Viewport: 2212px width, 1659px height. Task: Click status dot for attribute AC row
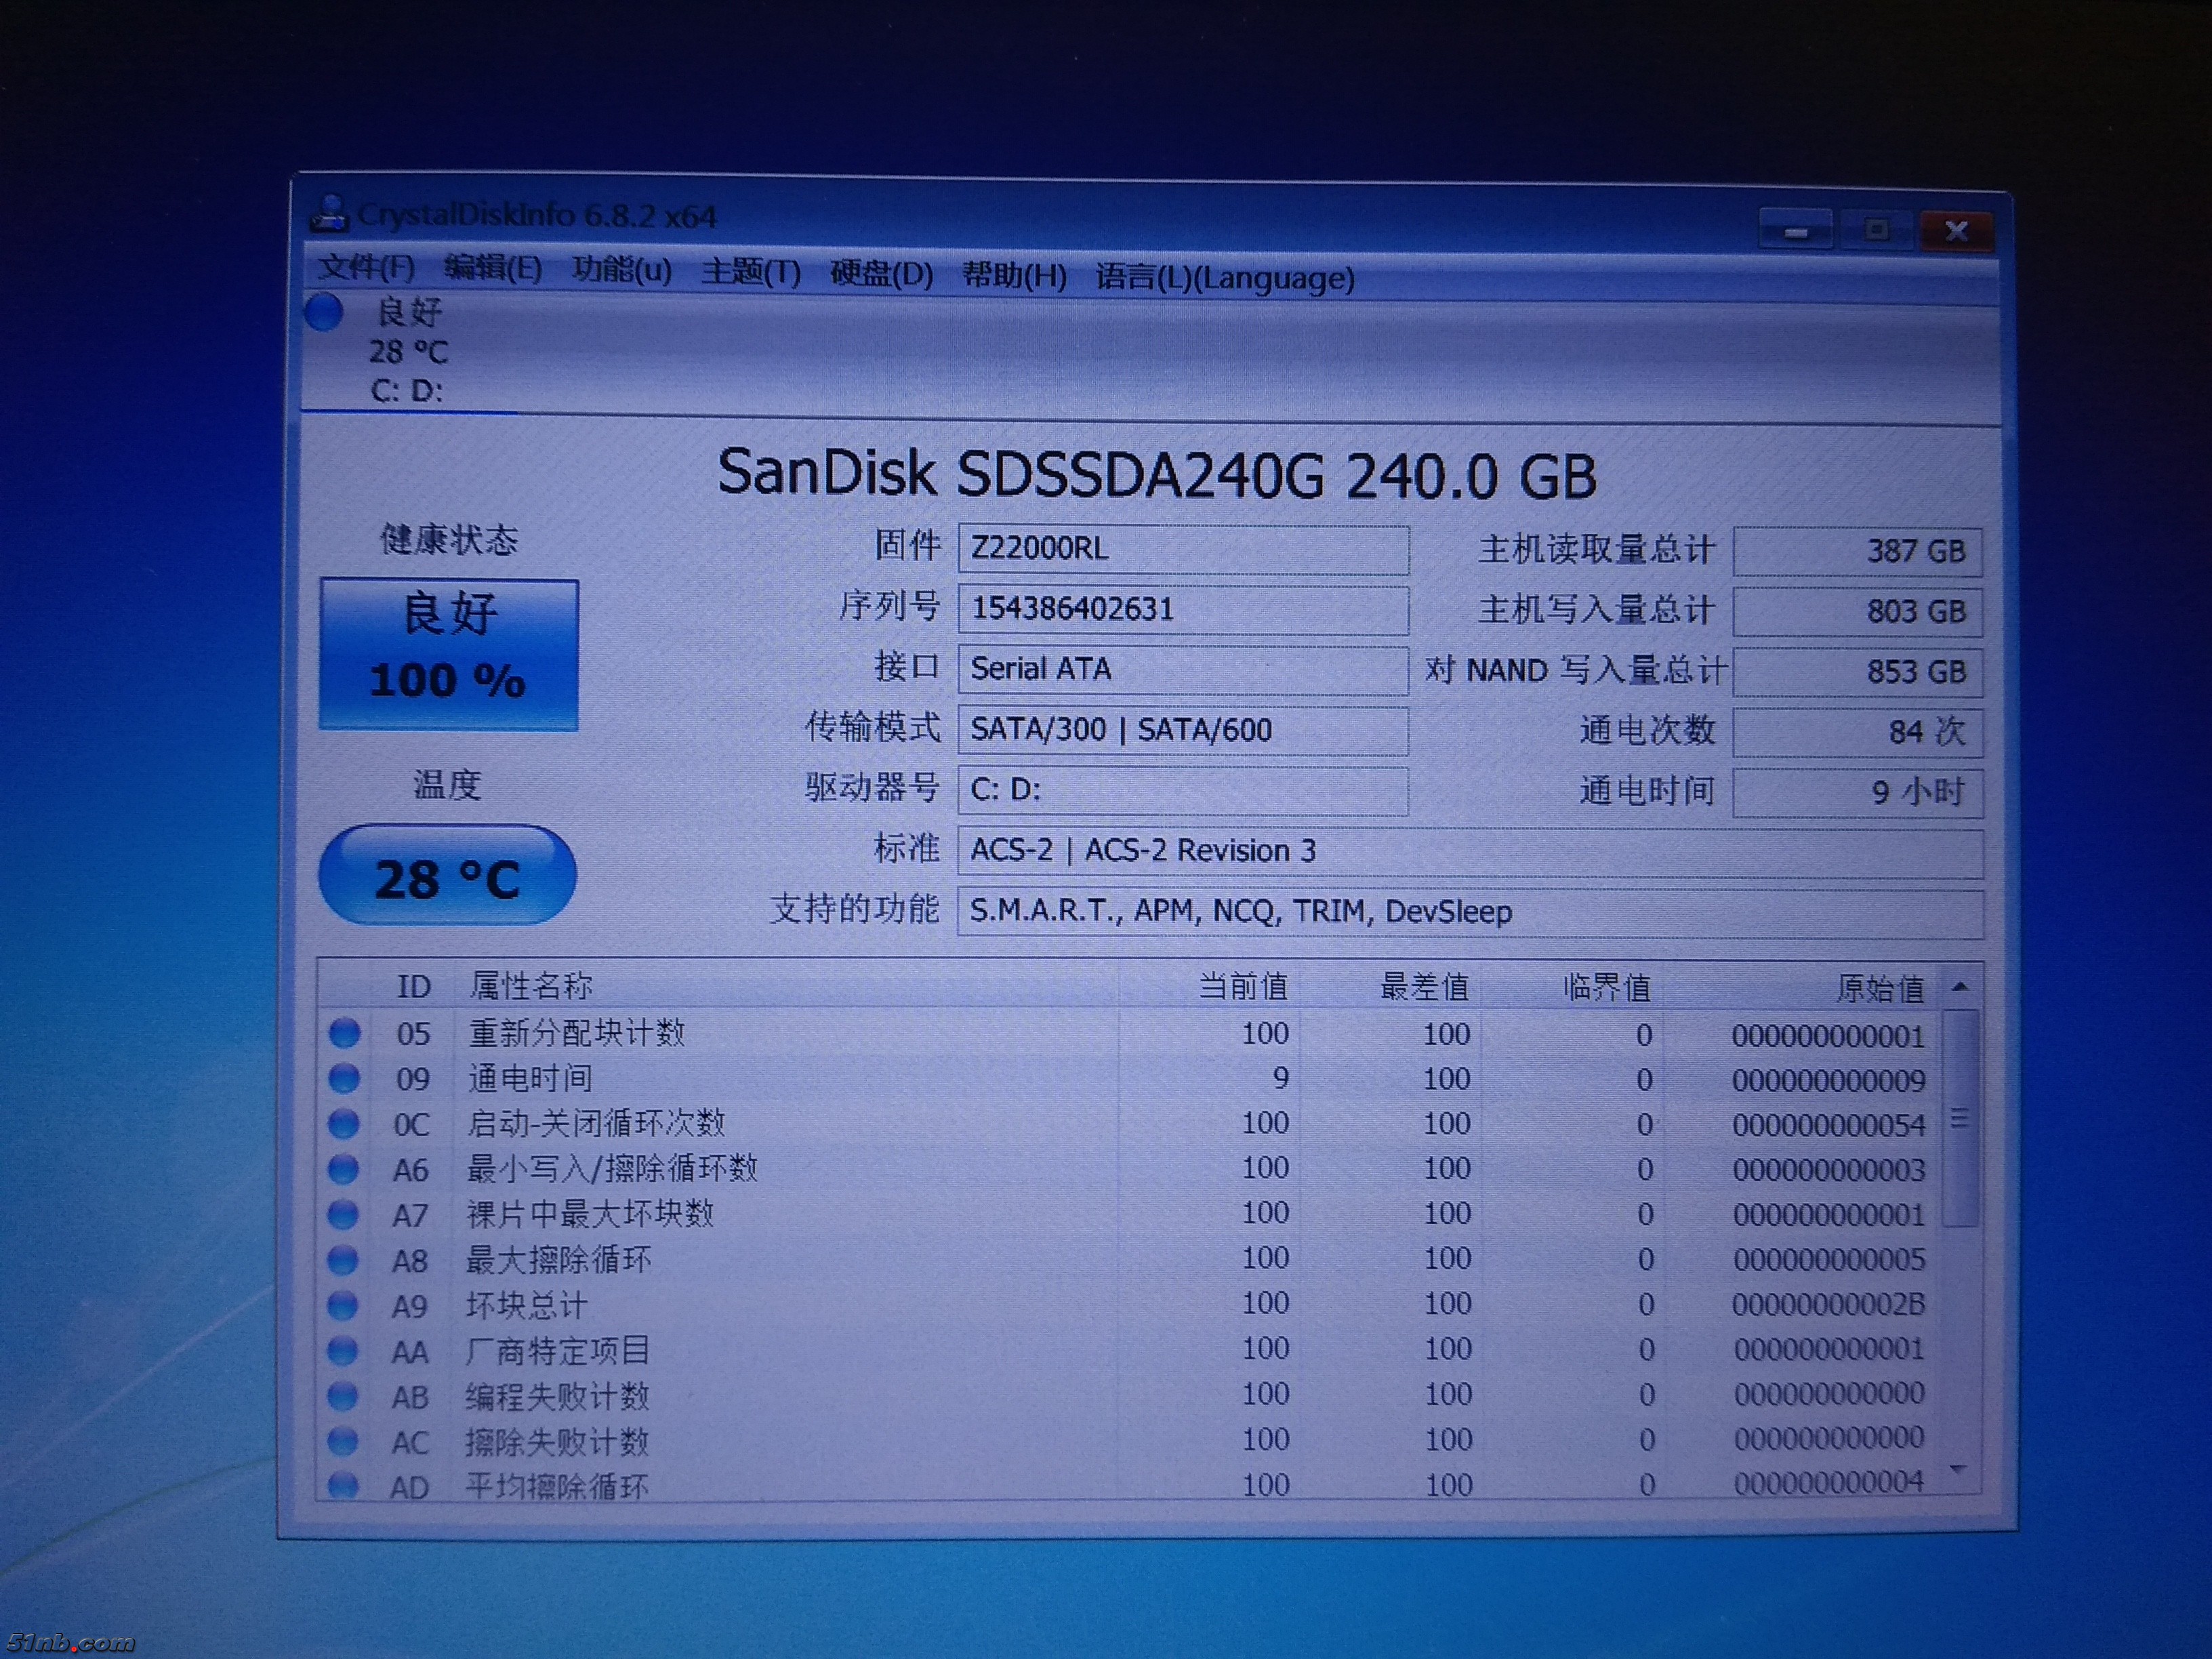[342, 1441]
